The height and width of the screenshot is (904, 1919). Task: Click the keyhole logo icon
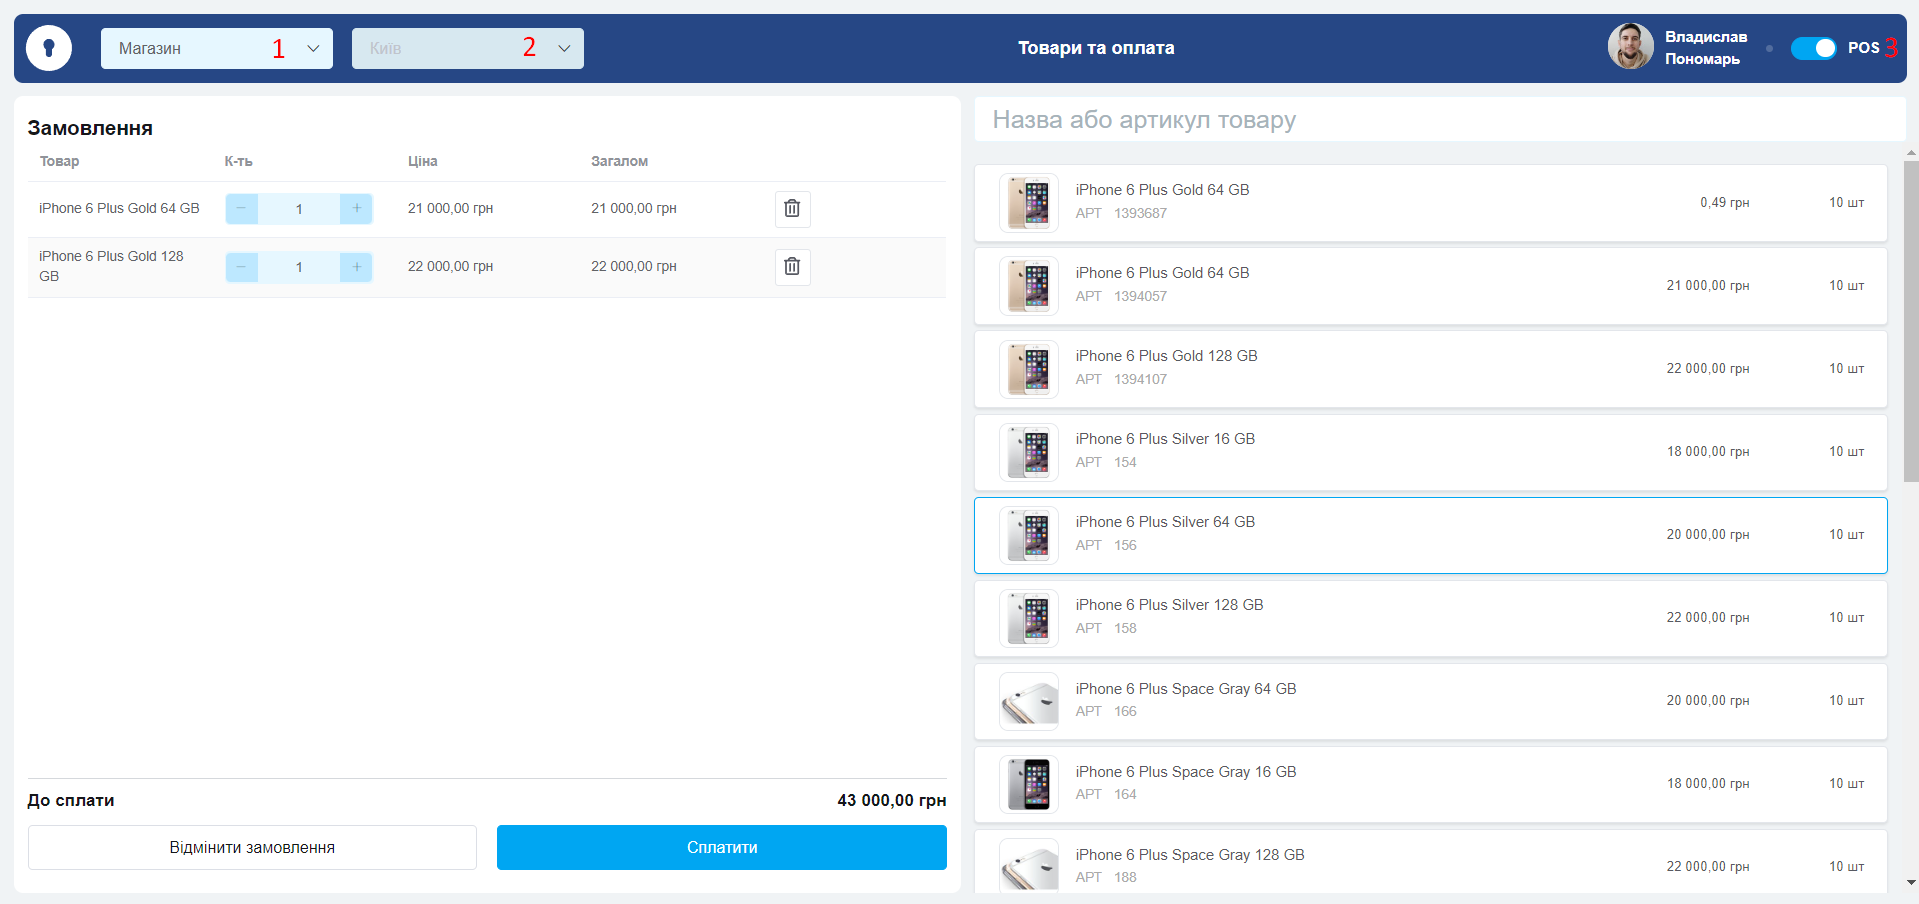[48, 48]
